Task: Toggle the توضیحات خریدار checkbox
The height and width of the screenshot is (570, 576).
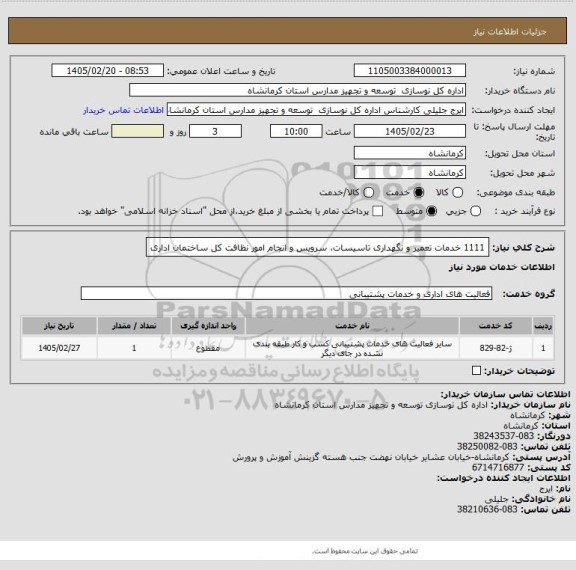Action: click(x=476, y=371)
